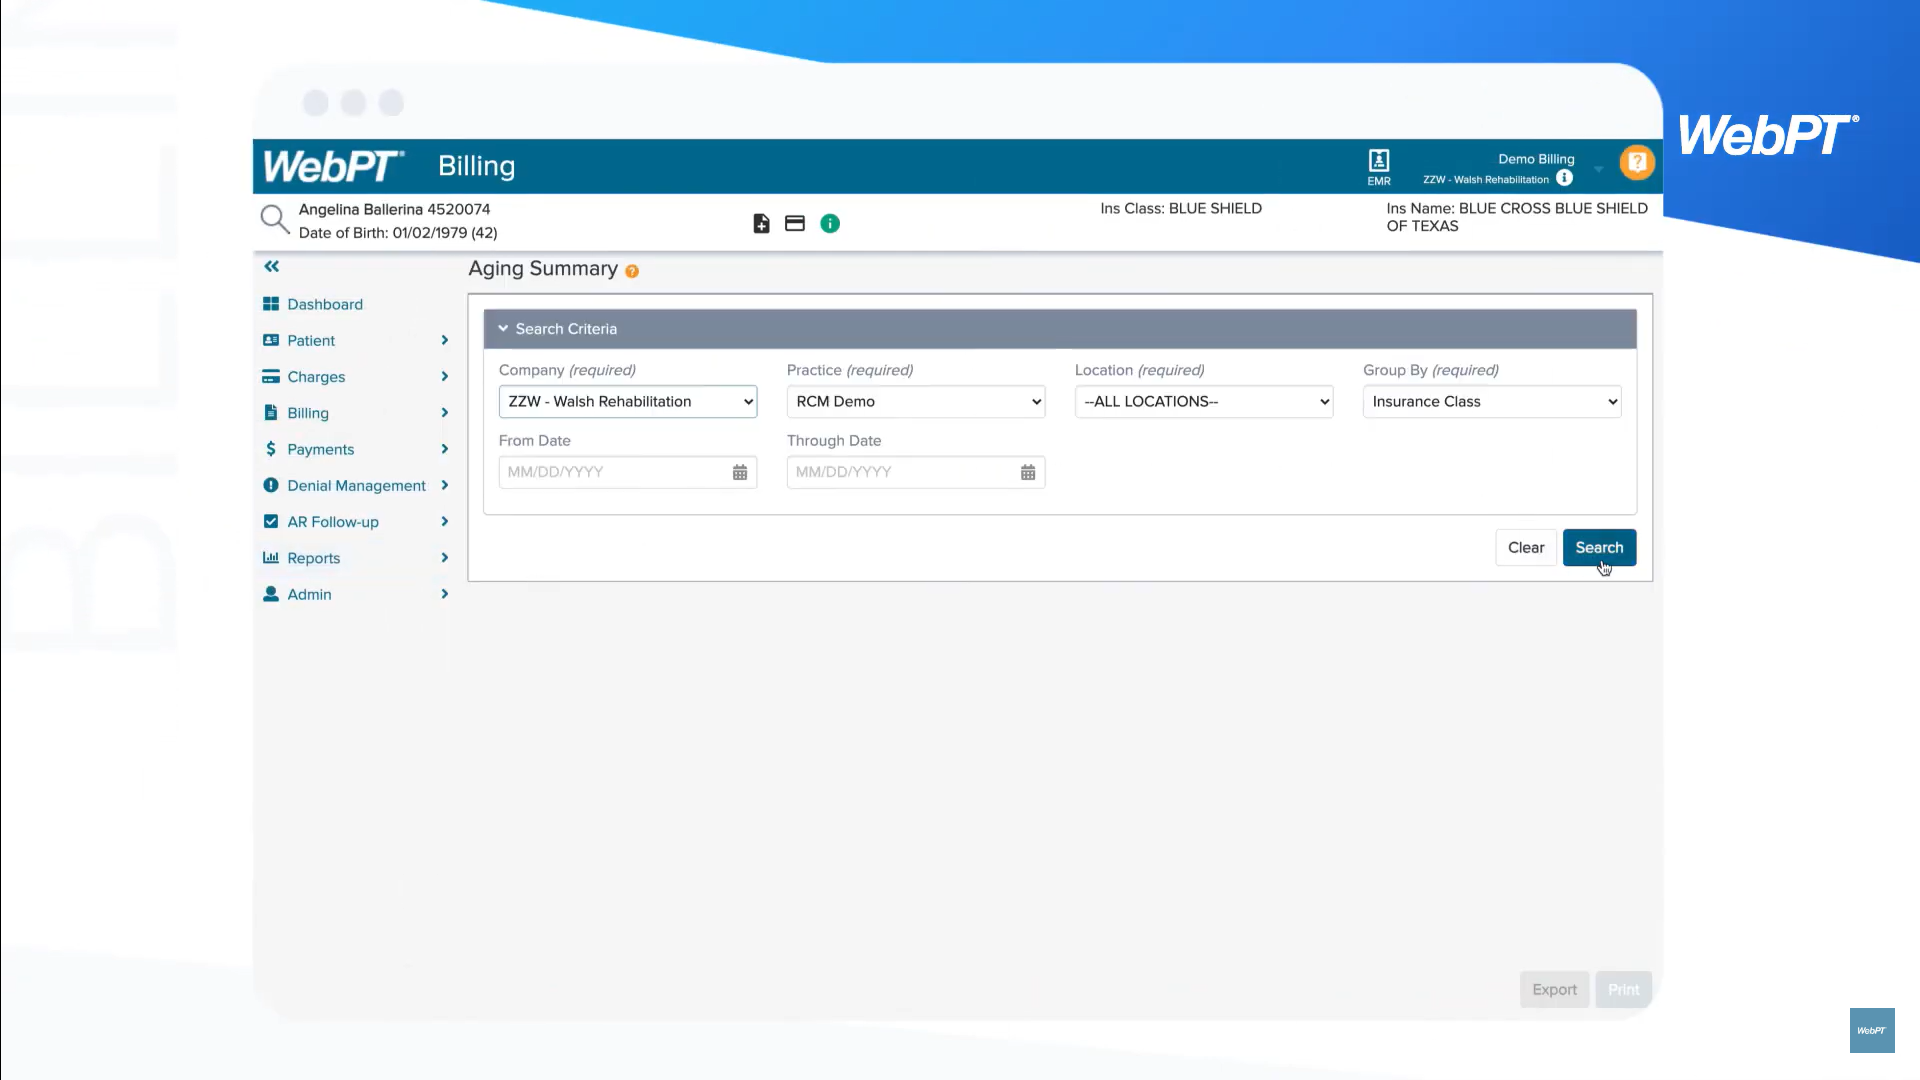Open Dashboard in sidebar

coord(324,304)
